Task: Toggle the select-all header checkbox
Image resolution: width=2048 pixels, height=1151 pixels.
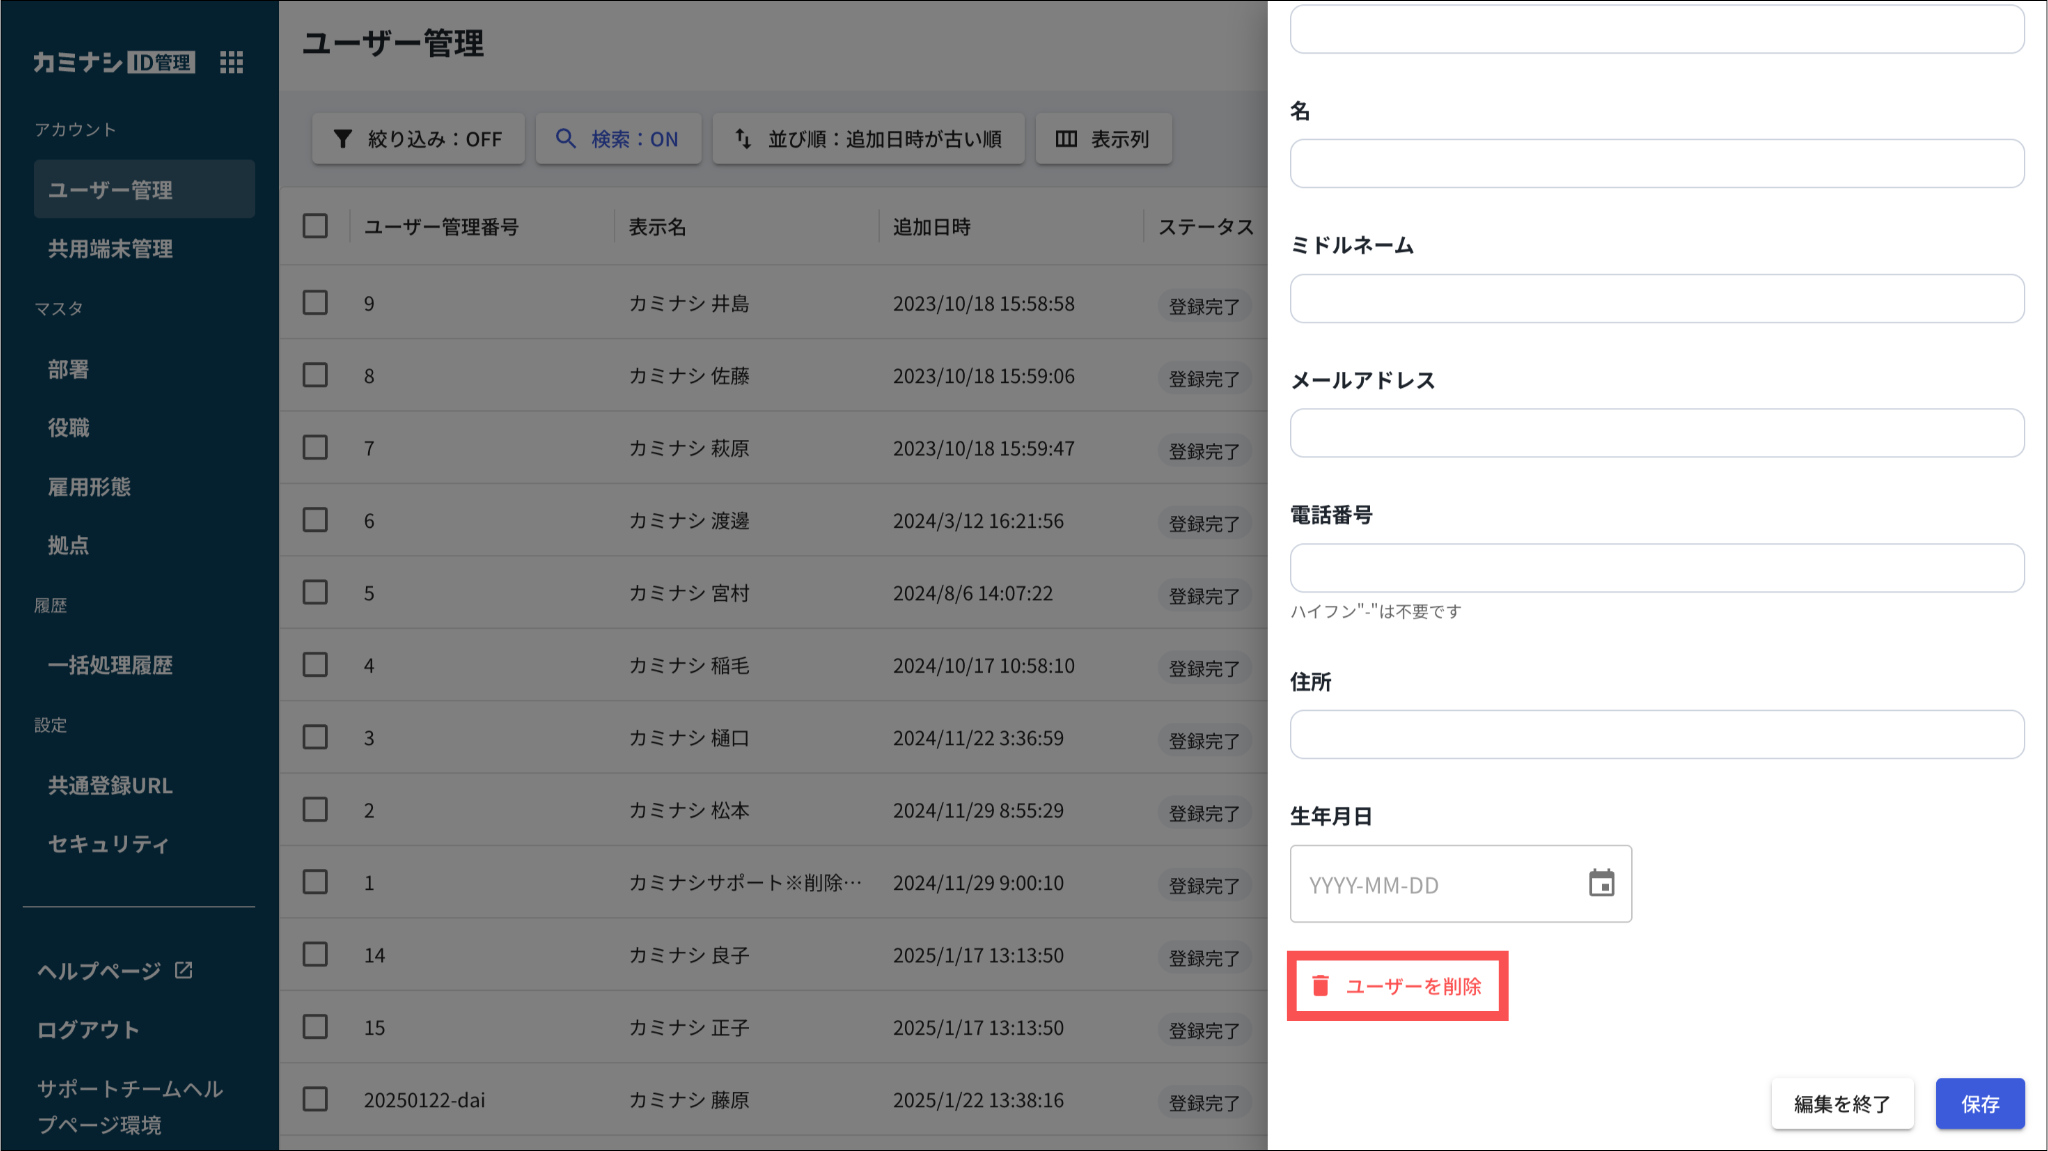Action: 315,226
